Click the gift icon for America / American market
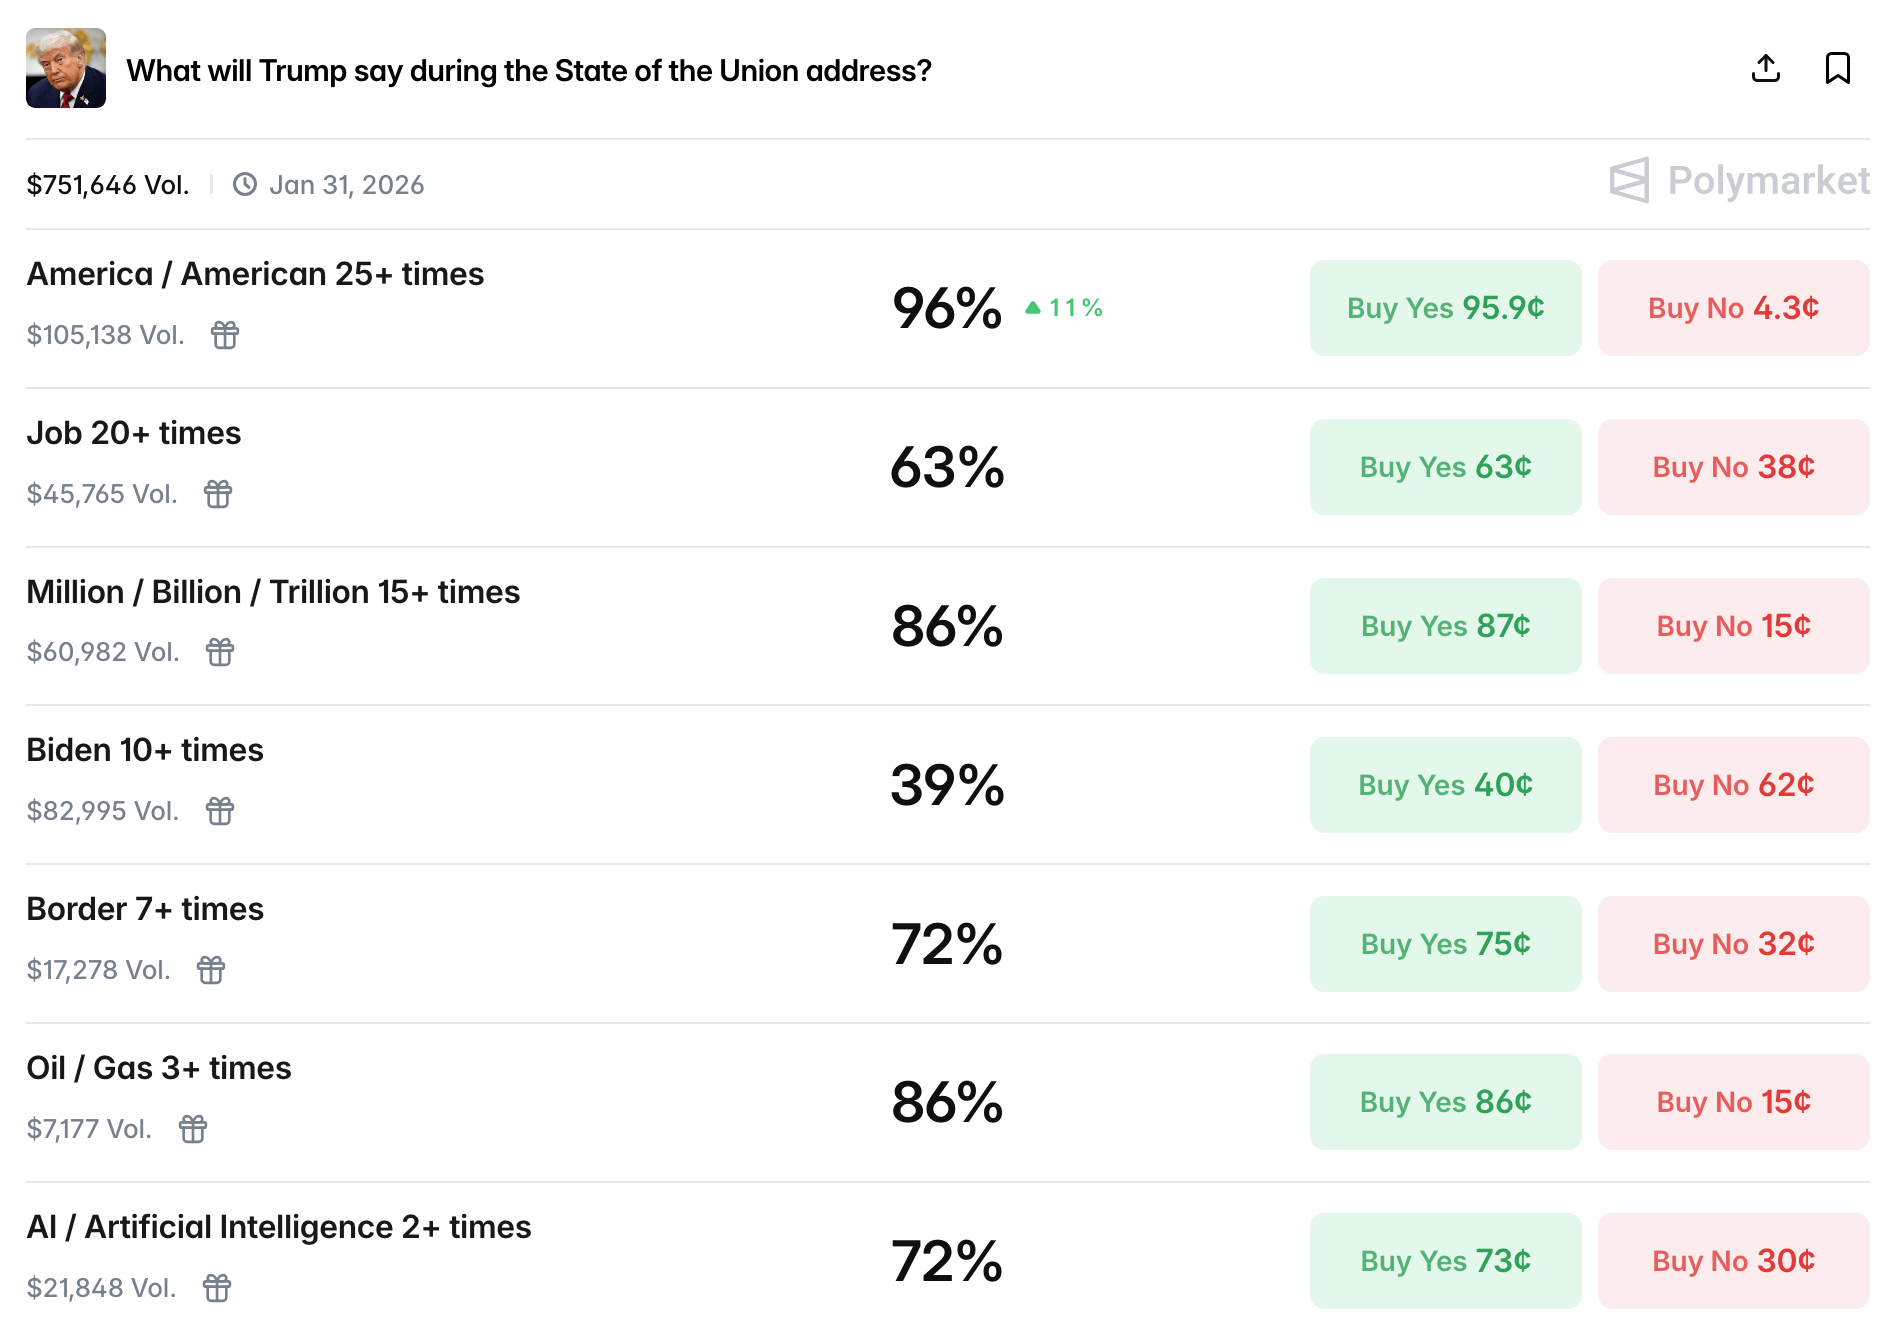Image resolution: width=1894 pixels, height=1338 pixels. click(x=225, y=335)
